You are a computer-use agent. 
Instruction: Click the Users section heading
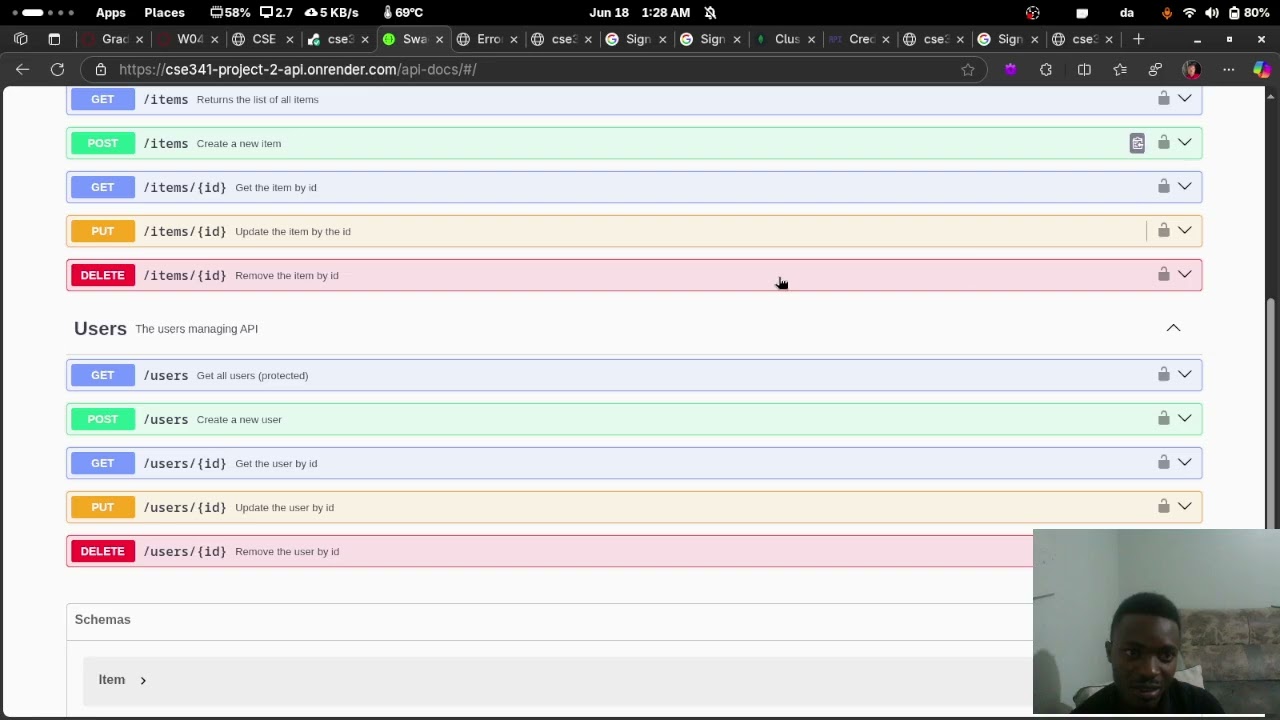click(100, 328)
